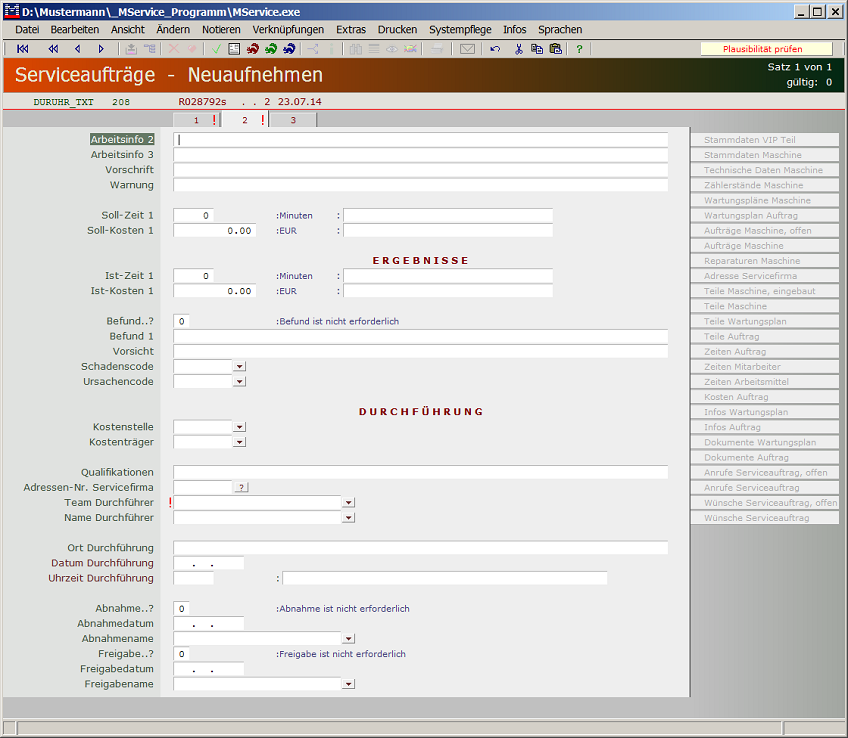Switch to tab 3
The image size is (848, 738).
pyautogui.click(x=293, y=120)
